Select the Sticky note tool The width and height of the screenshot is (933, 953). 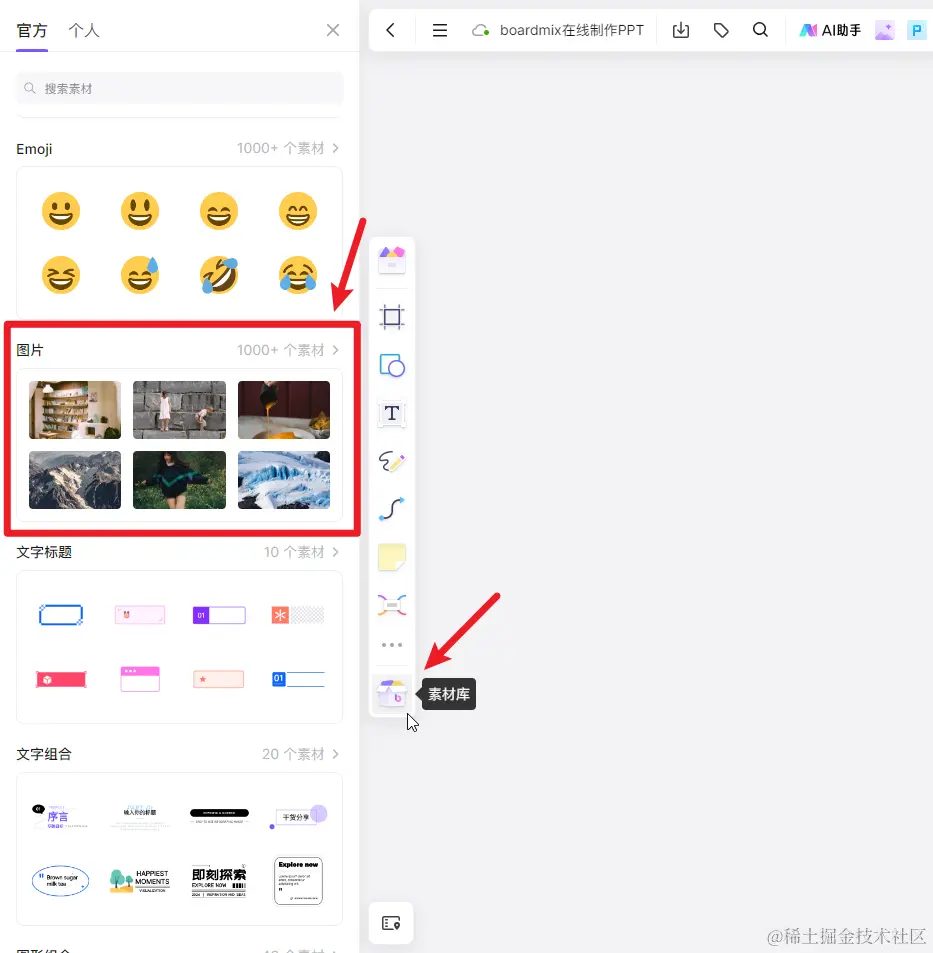point(392,557)
